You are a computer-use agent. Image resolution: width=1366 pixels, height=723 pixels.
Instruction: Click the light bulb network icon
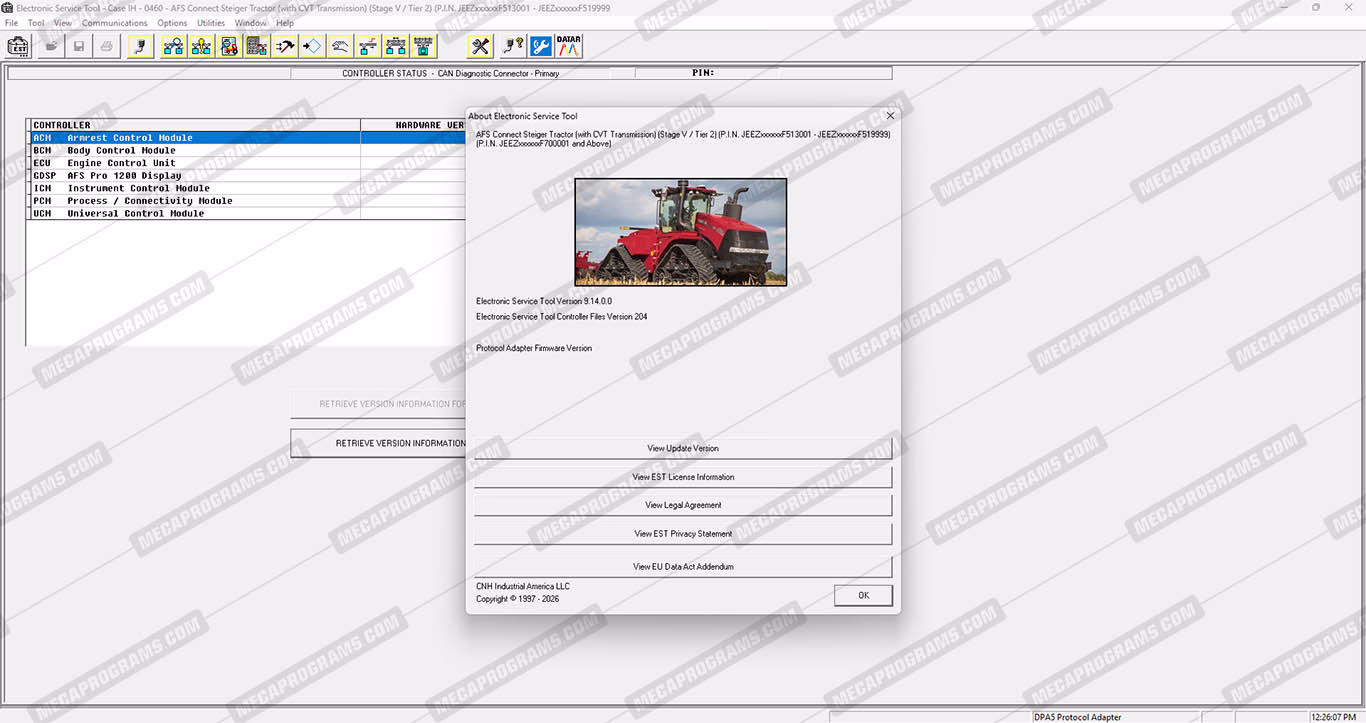tap(201, 46)
